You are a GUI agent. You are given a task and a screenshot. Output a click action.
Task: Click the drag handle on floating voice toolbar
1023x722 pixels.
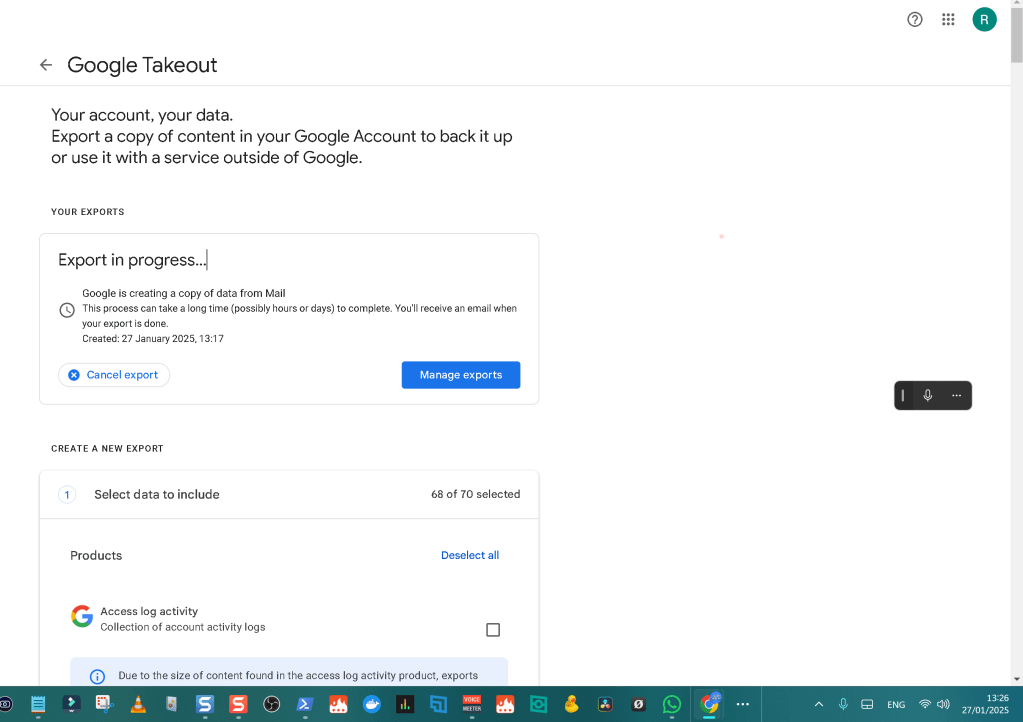pos(903,395)
